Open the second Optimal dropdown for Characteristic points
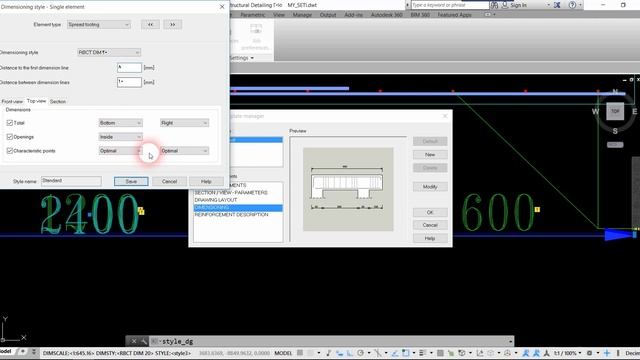 184,151
